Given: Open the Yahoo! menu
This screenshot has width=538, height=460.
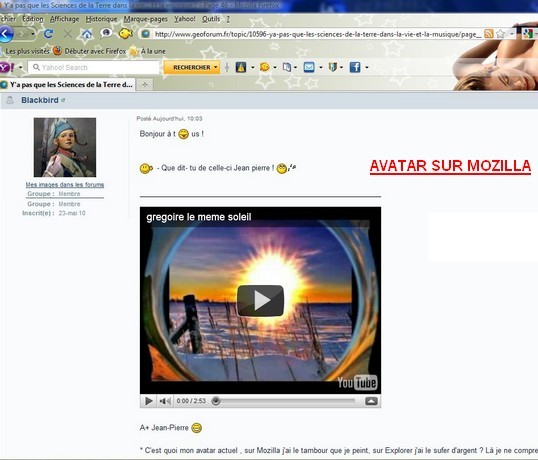Looking at the screenshot, I should click(185, 19).
